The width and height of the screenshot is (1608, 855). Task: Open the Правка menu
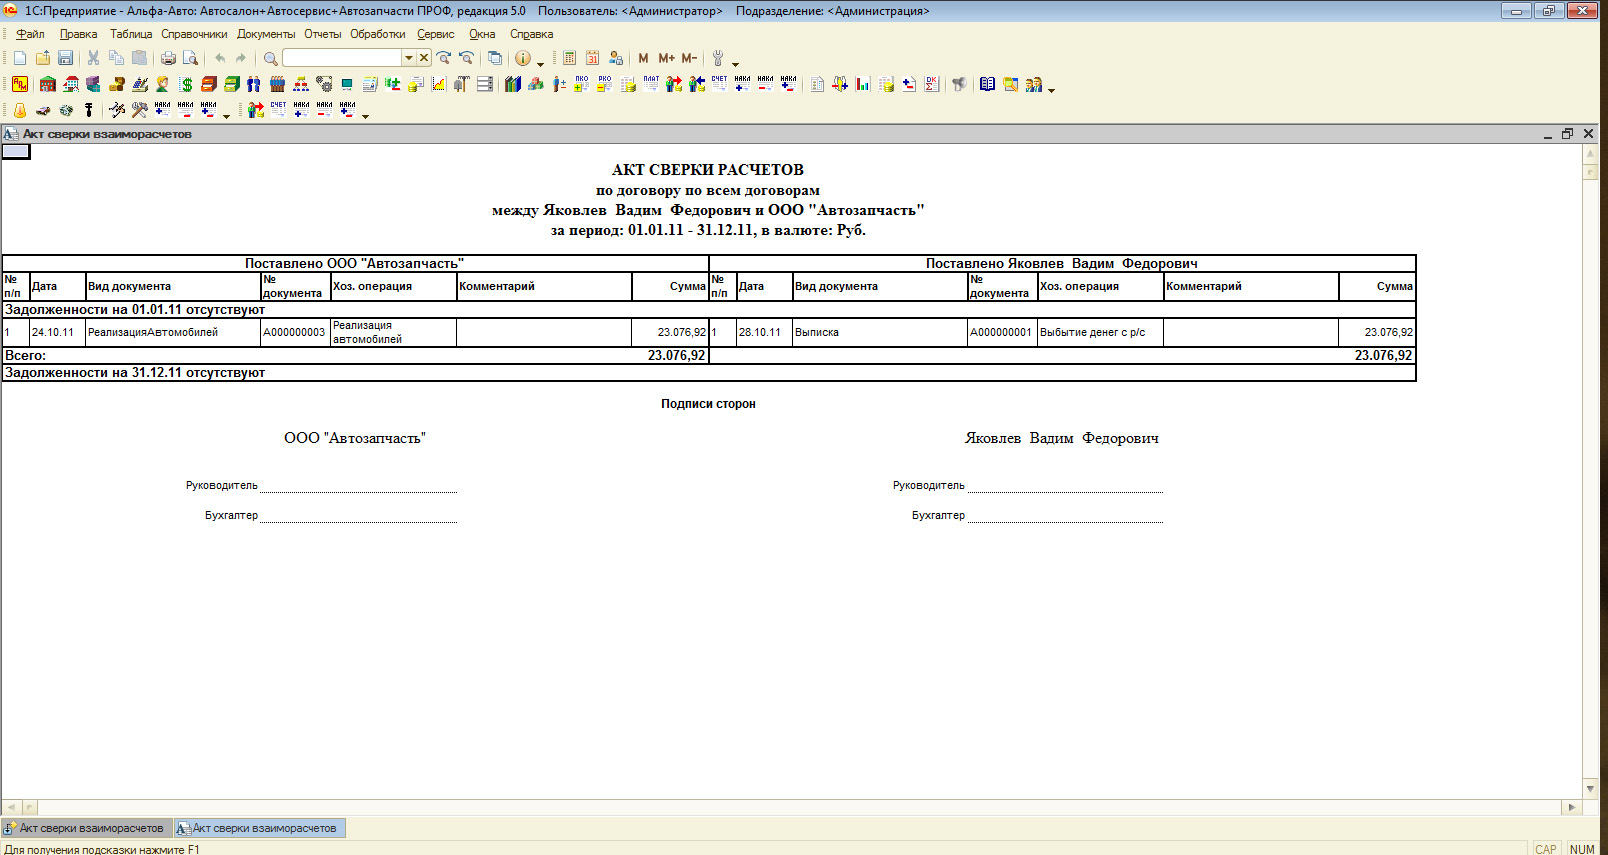78,34
